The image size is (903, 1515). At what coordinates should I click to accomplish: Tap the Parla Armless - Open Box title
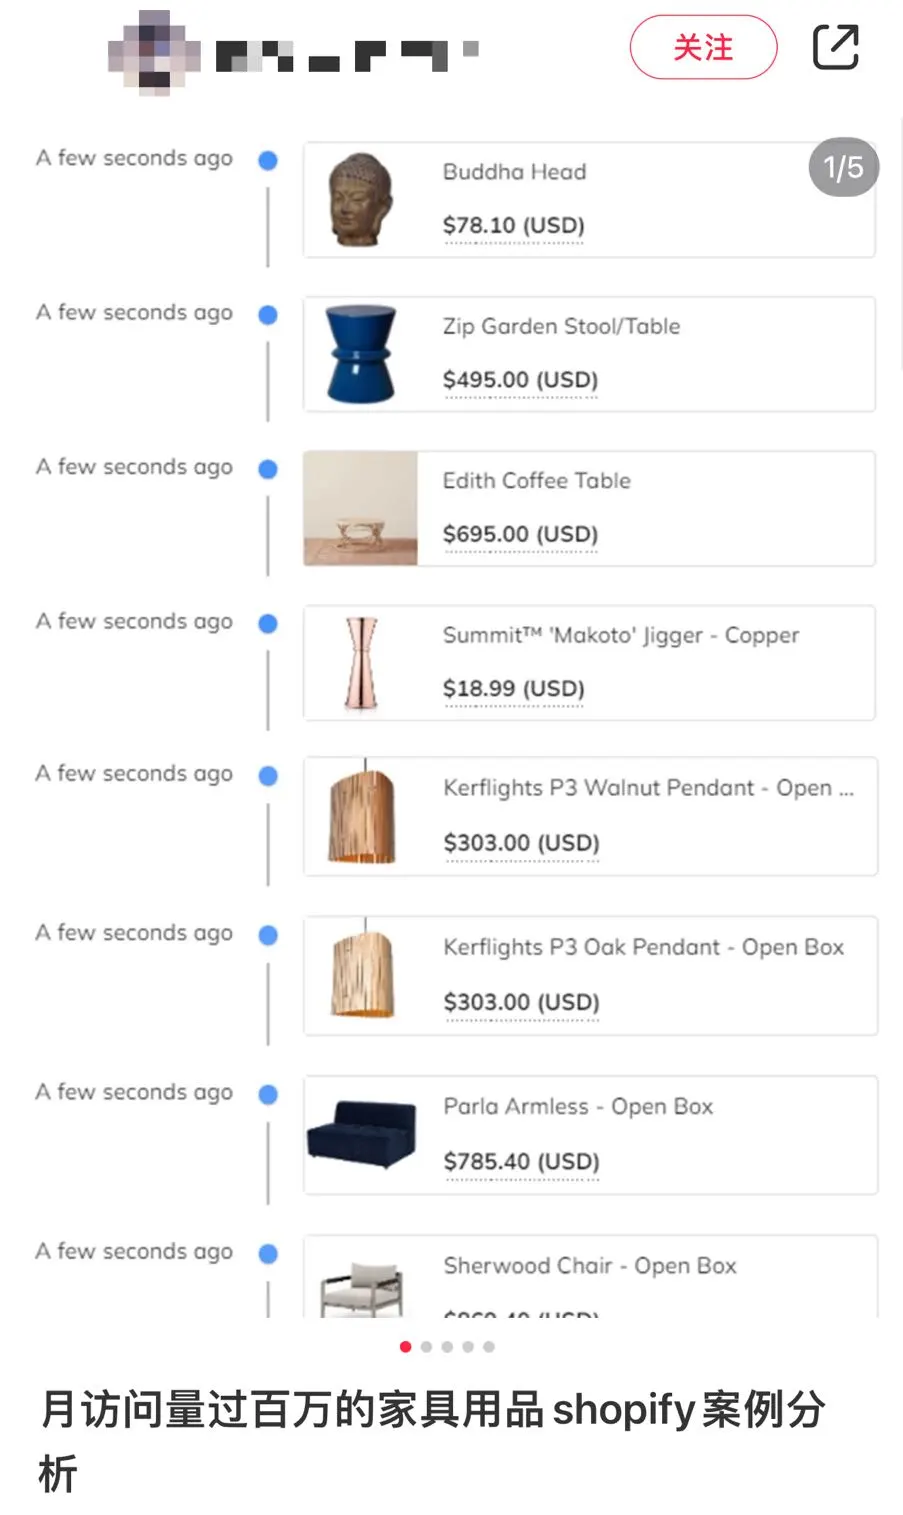[x=578, y=1107]
